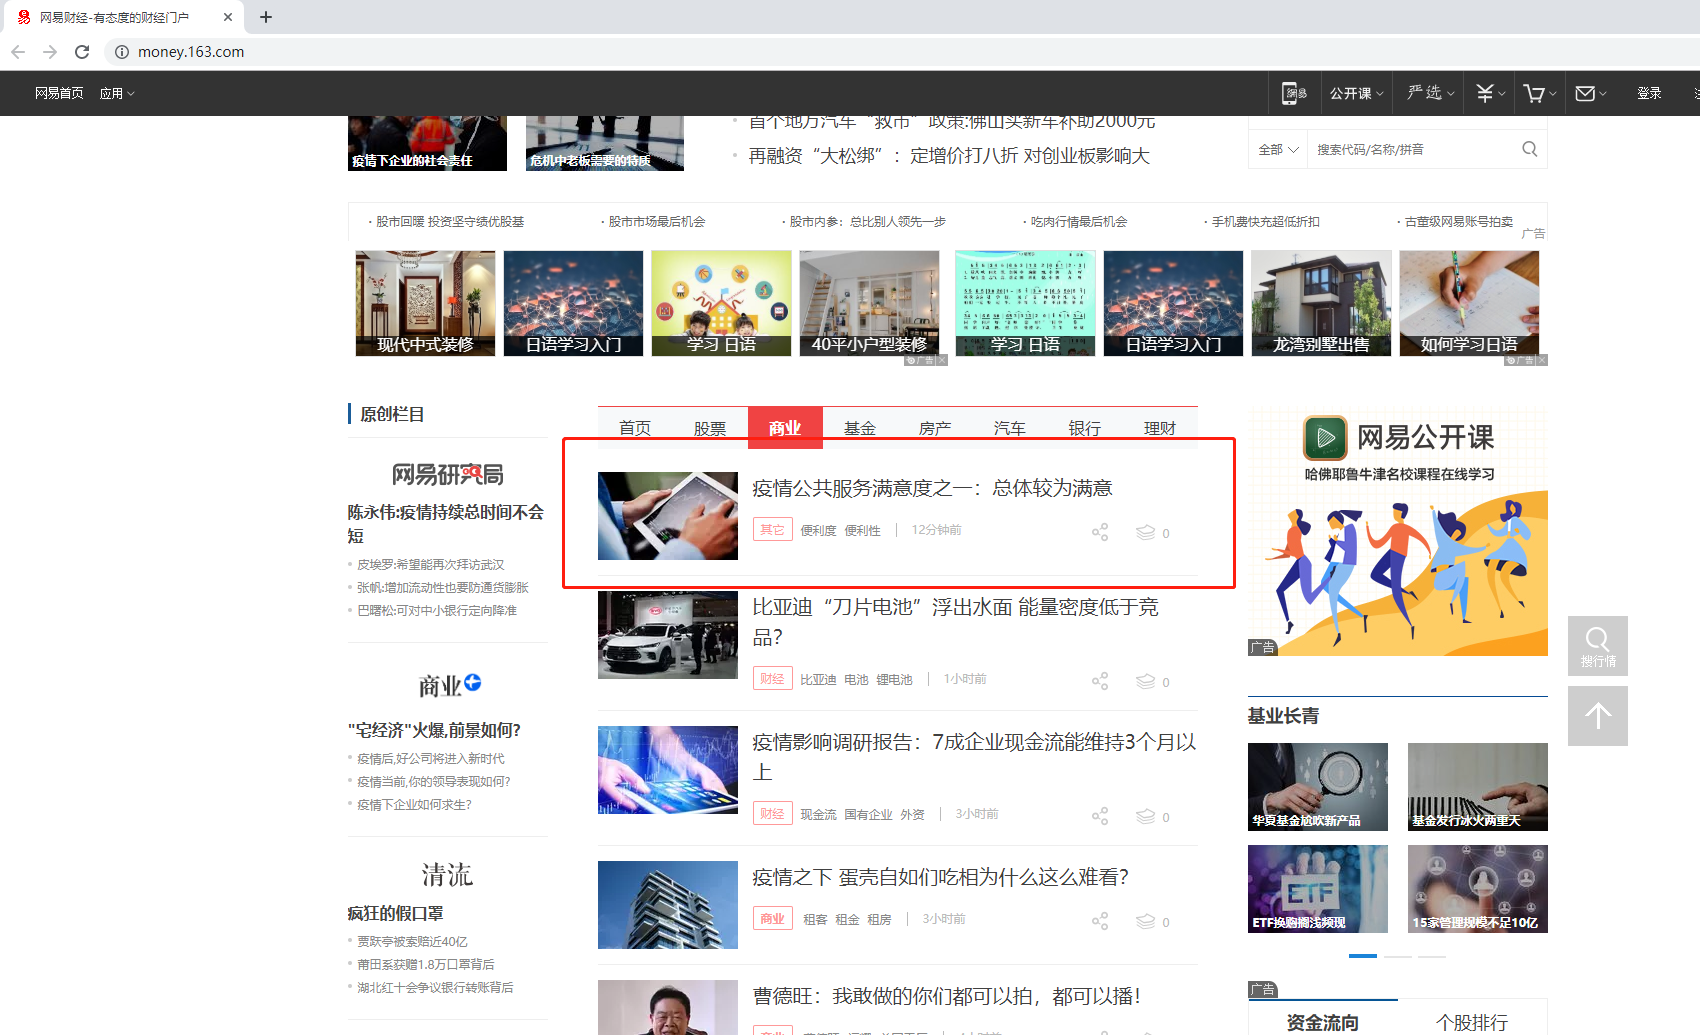Open the NetEase mobile client phone icon
This screenshot has height=1035, width=1700.
pyautogui.click(x=1295, y=93)
